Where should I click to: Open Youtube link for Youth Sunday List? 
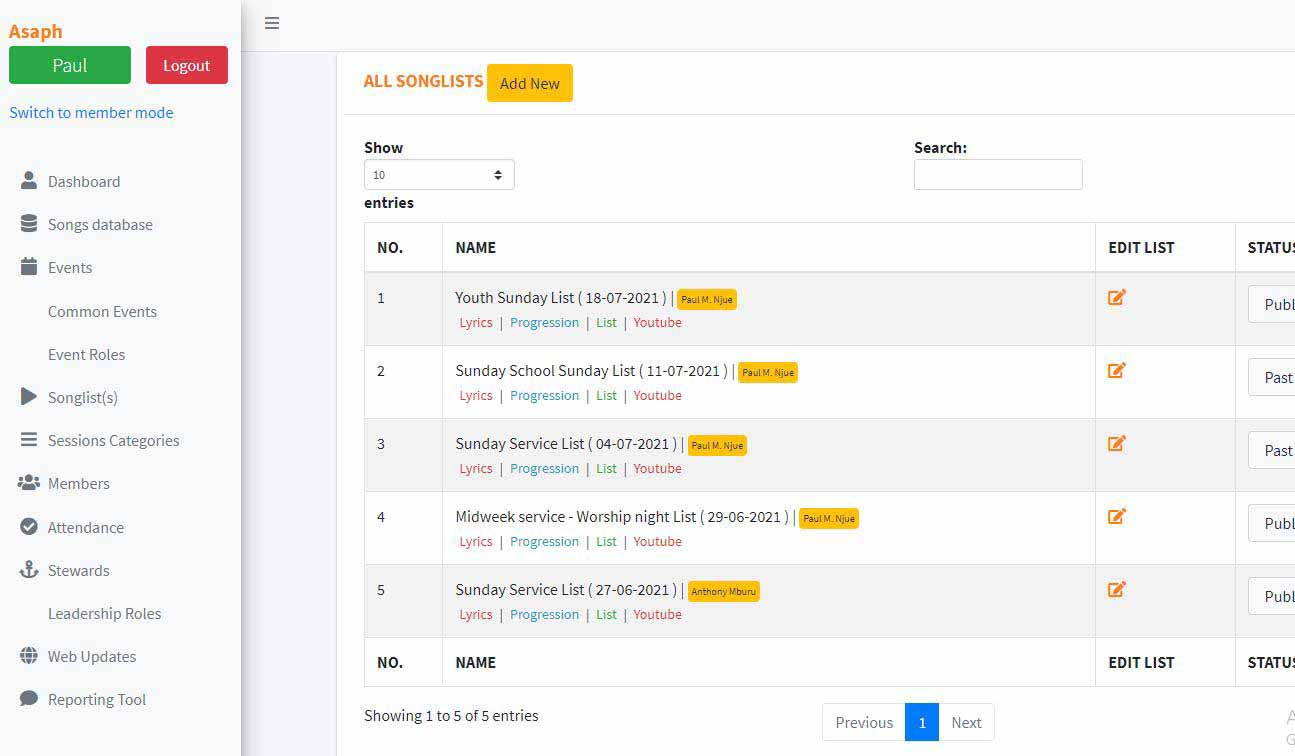click(657, 323)
